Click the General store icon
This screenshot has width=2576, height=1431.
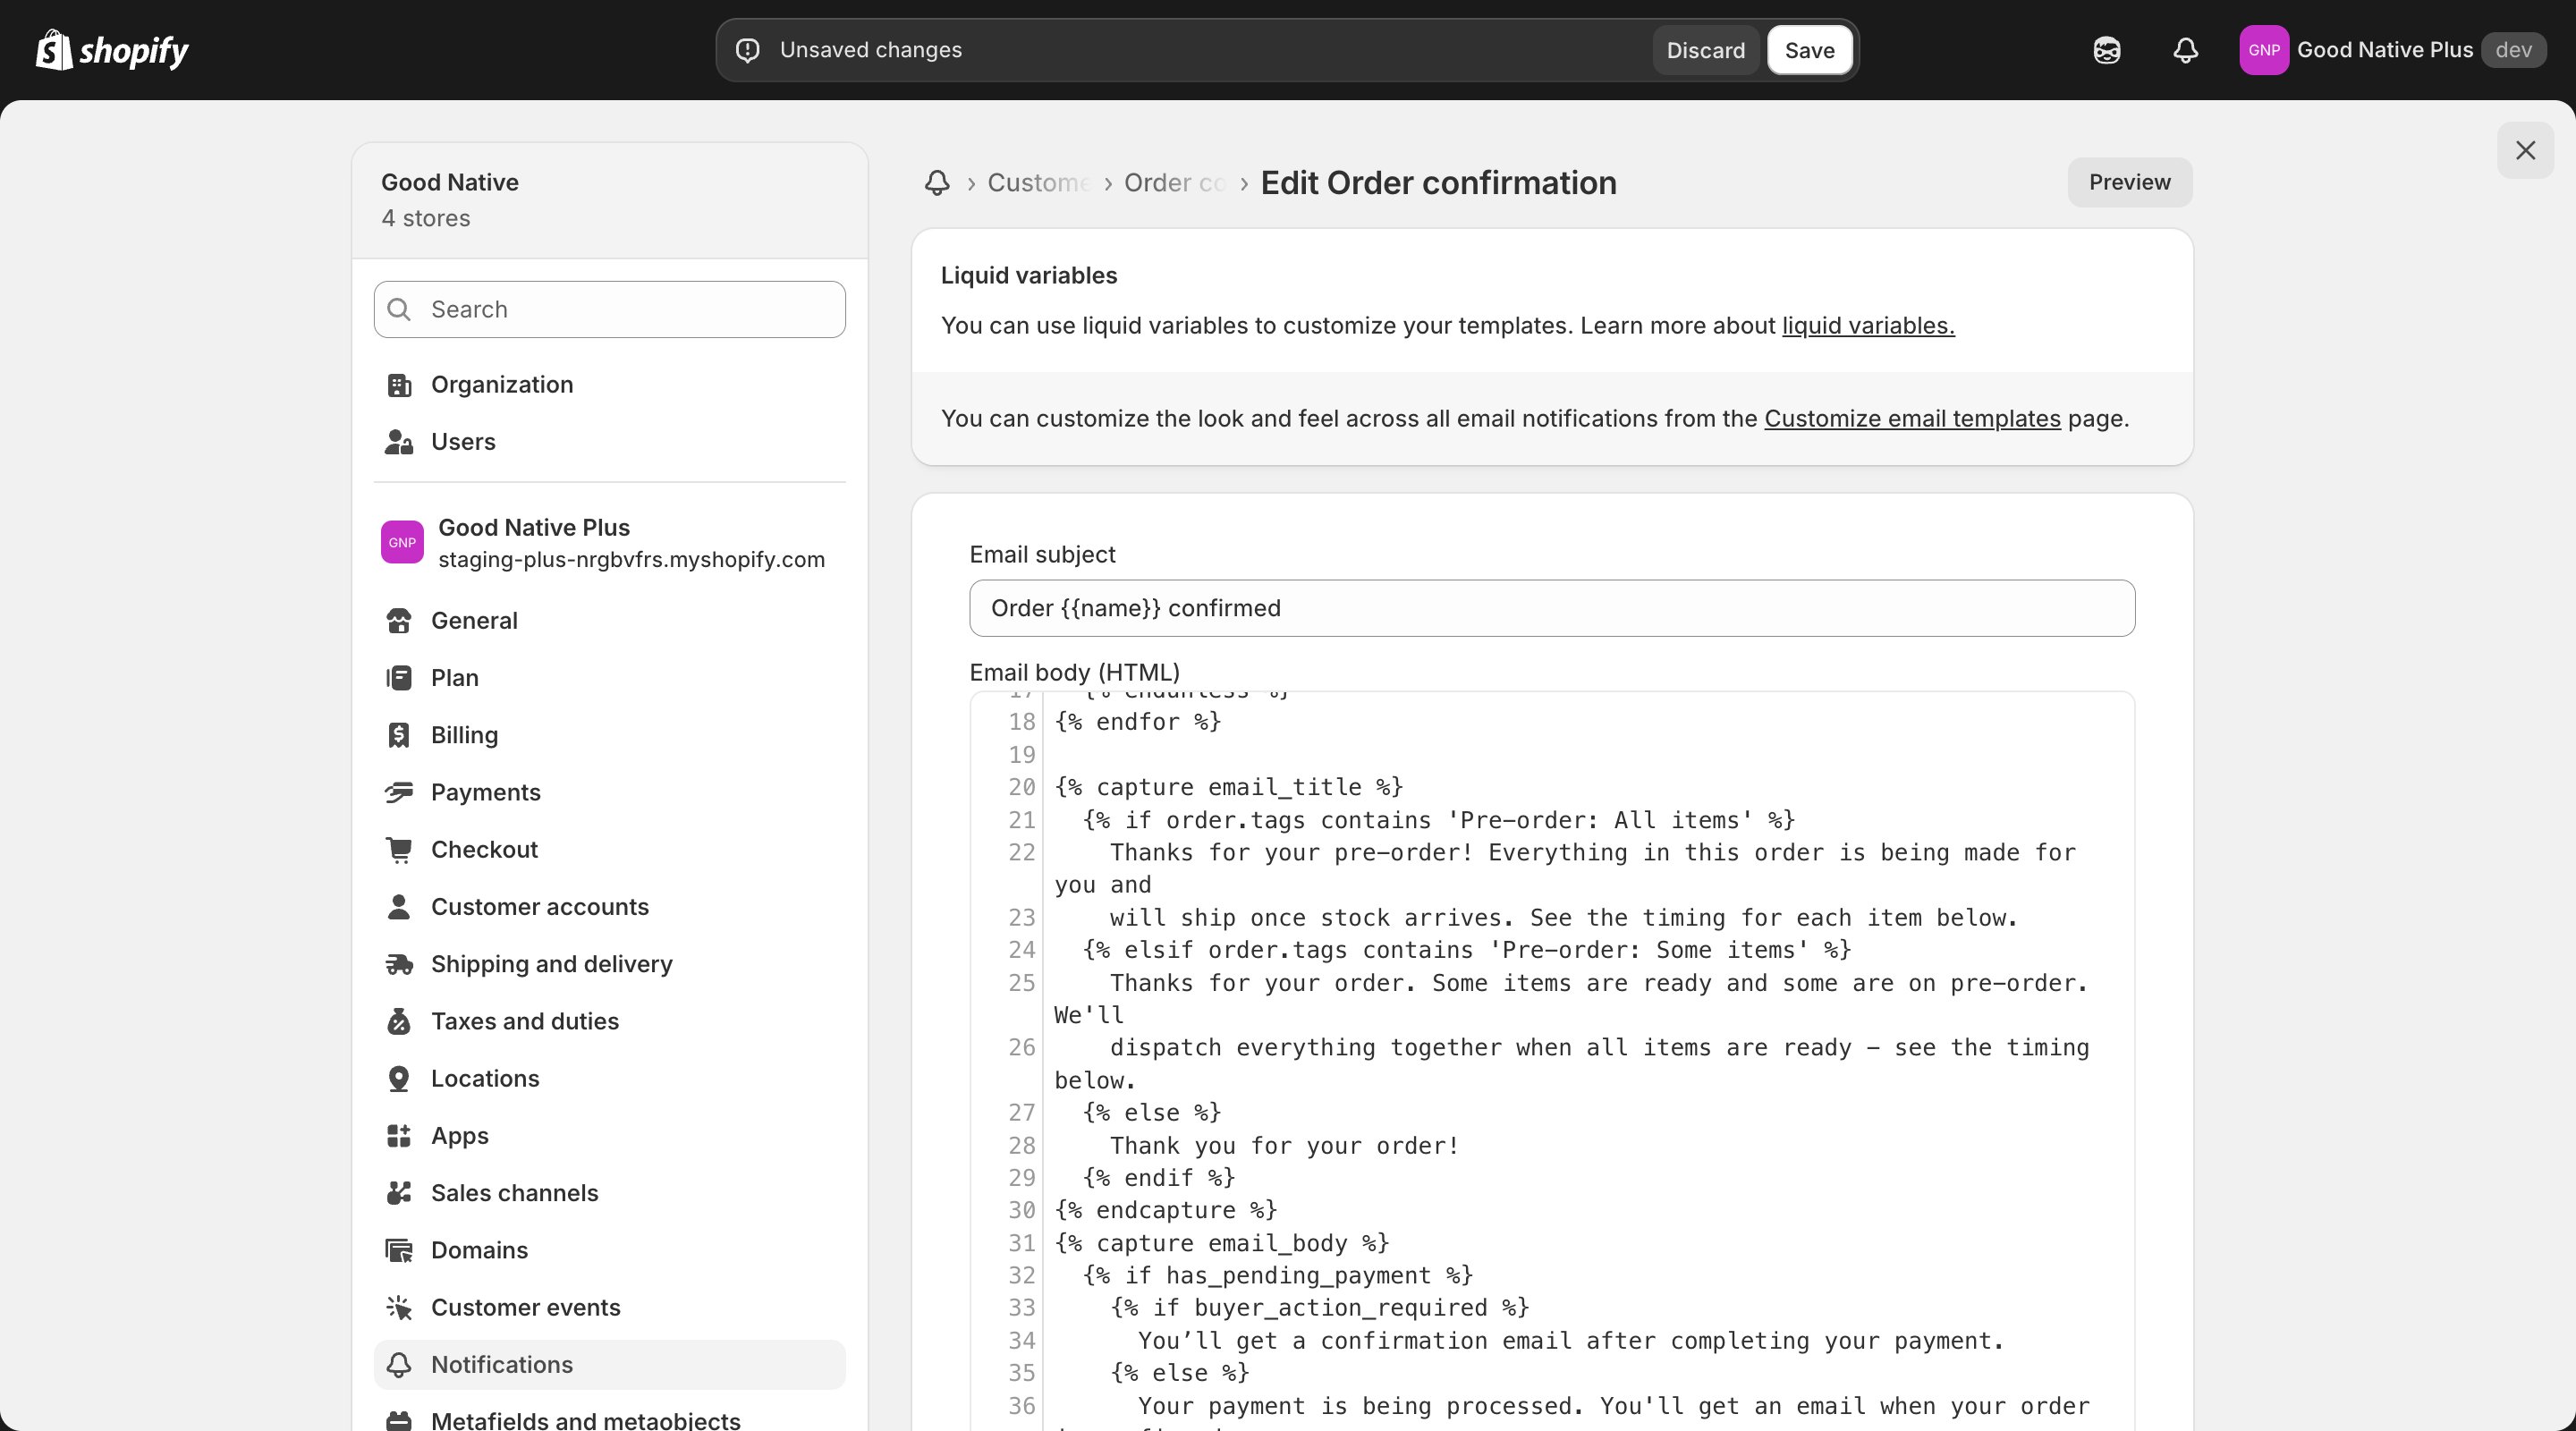(399, 621)
